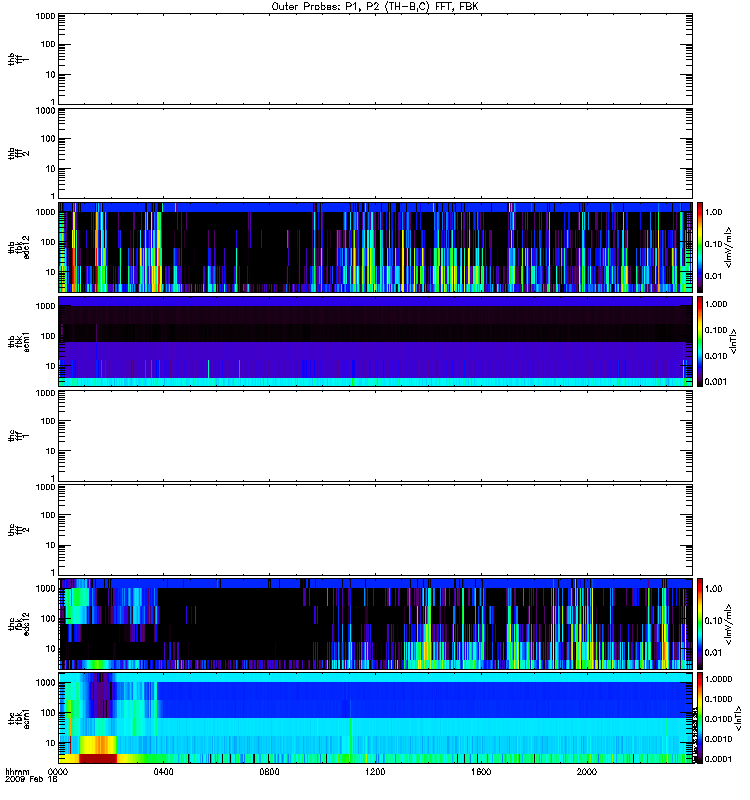The height and width of the screenshot is (800, 750).
Task: Click the thc fbk edc12 spectrogram panel
Action: [x=375, y=623]
